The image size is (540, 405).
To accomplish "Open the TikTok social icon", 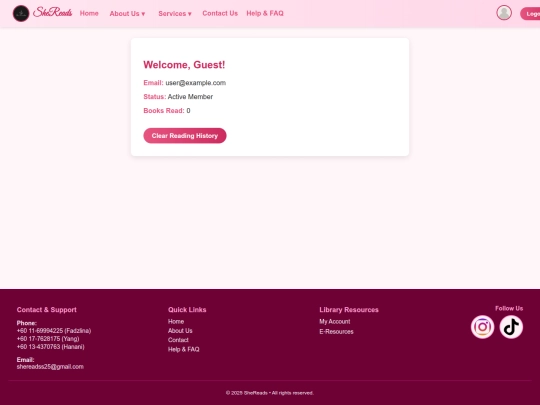I will pyautogui.click(x=511, y=327).
